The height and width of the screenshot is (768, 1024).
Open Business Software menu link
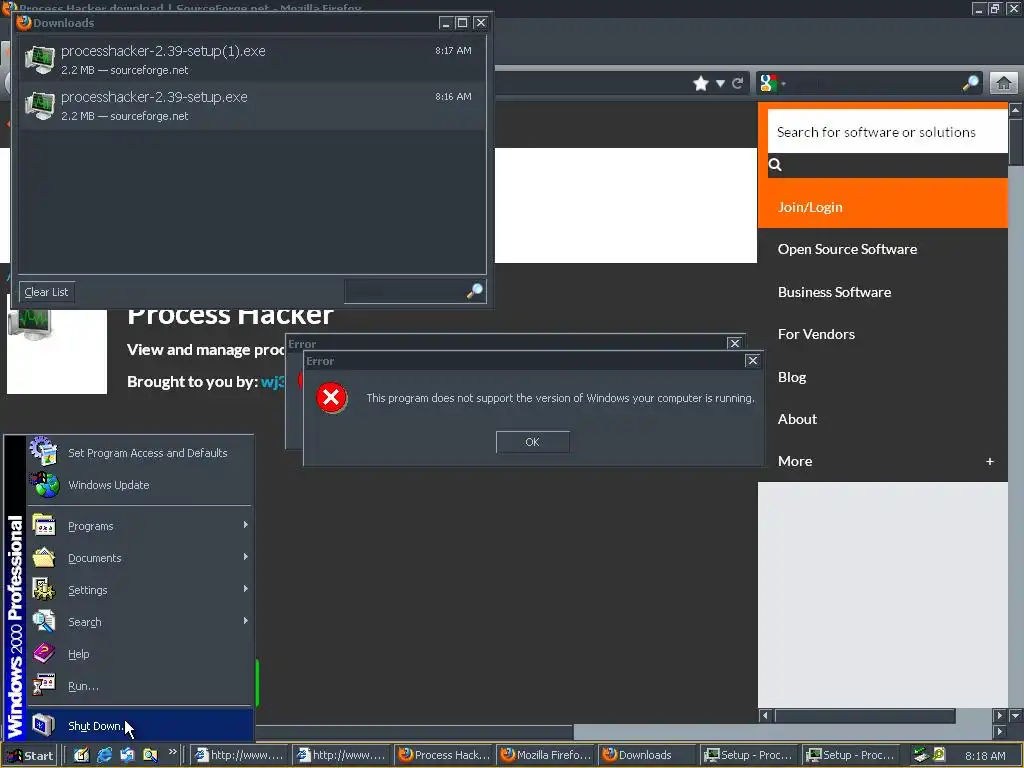pyautogui.click(x=834, y=292)
